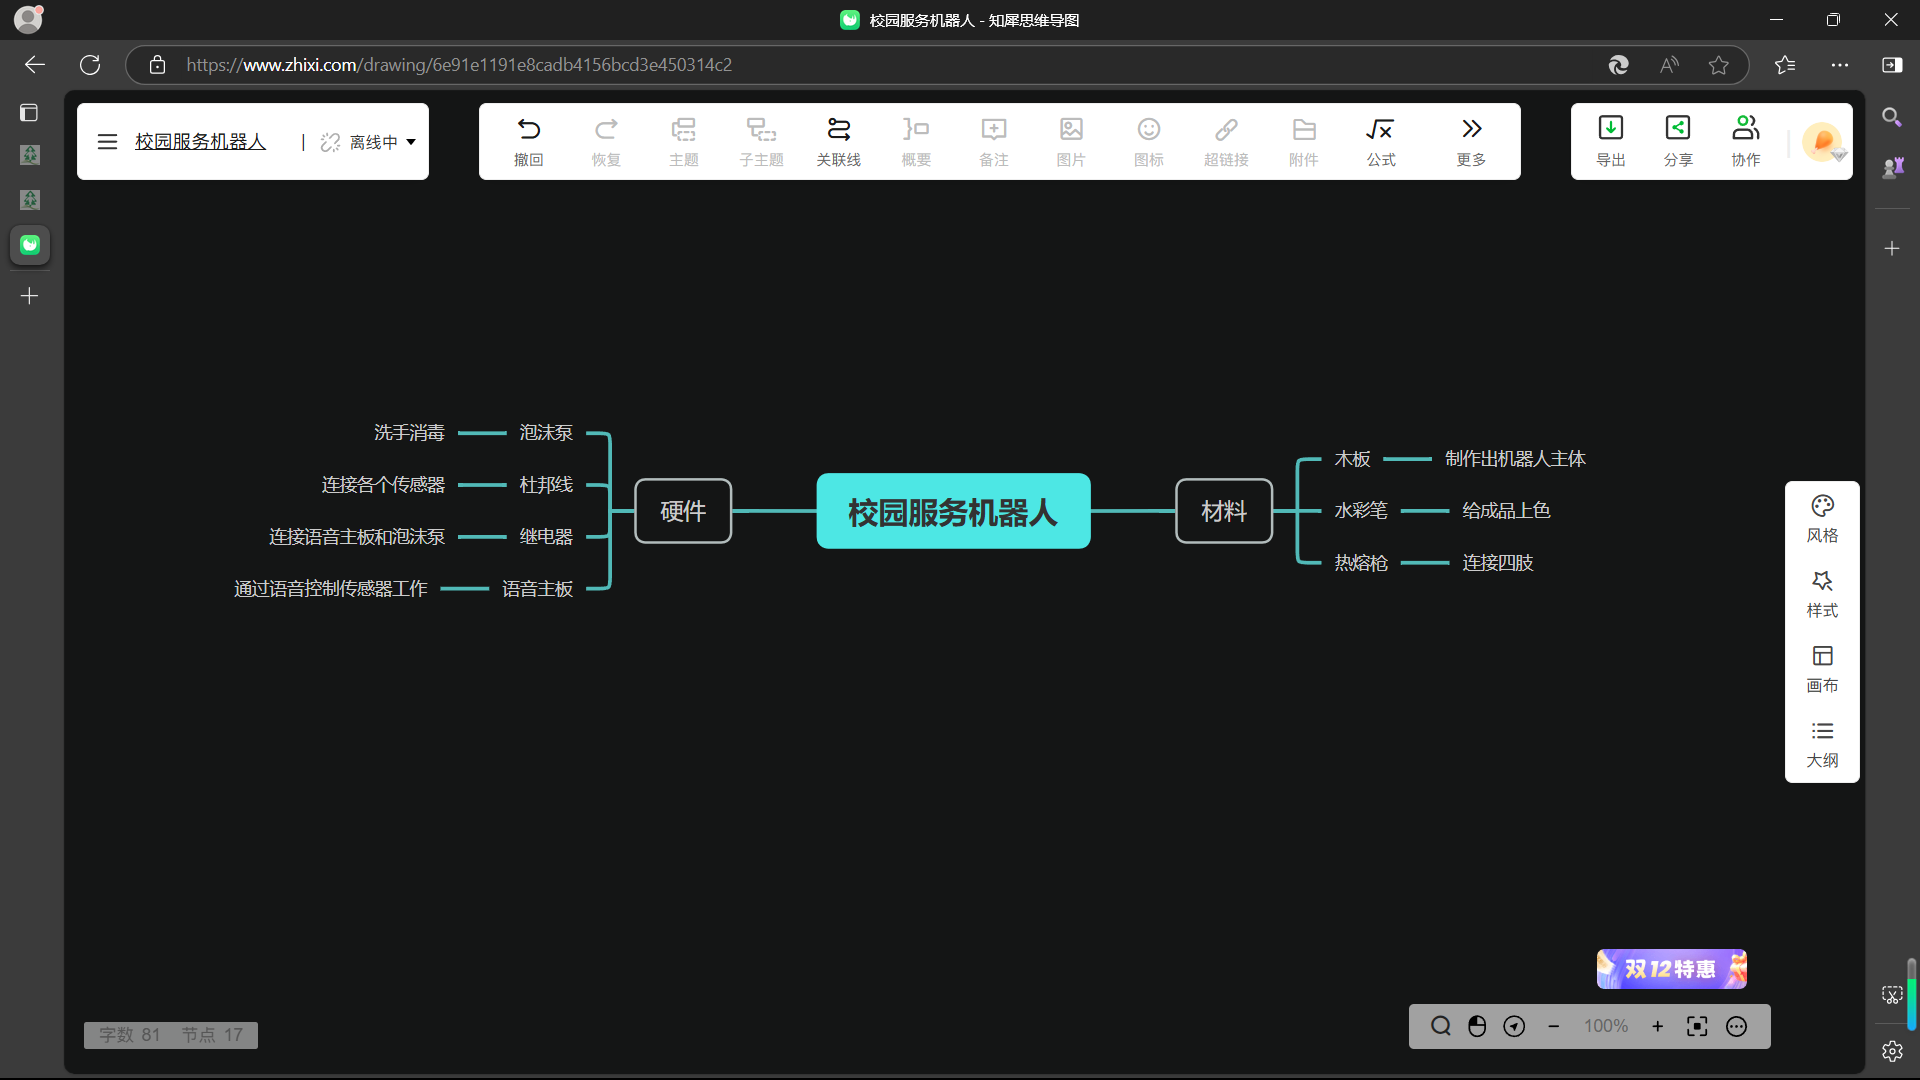Select the 泡沫泵 node

click(546, 433)
